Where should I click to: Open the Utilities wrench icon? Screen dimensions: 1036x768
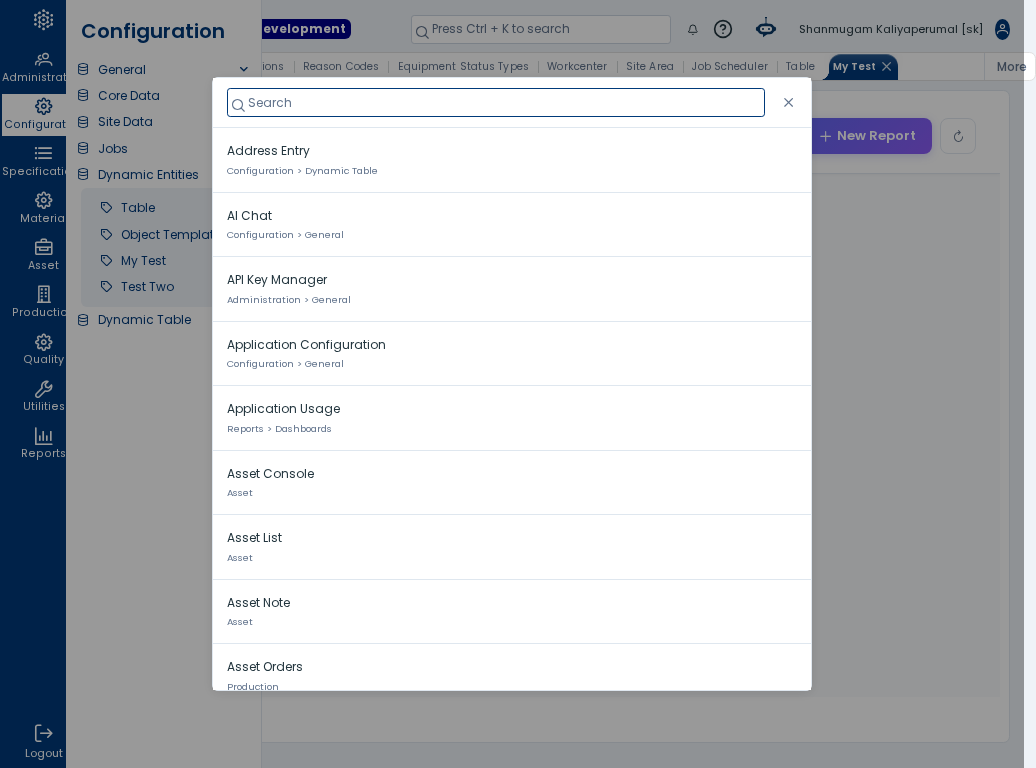pyautogui.click(x=44, y=389)
